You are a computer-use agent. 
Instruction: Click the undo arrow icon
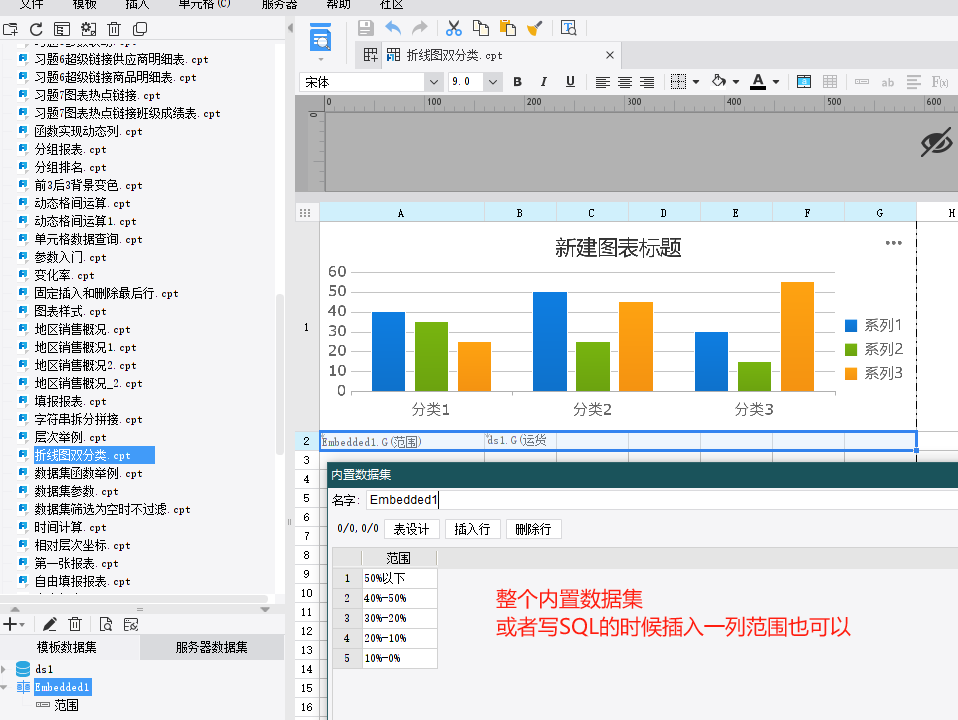tap(393, 28)
